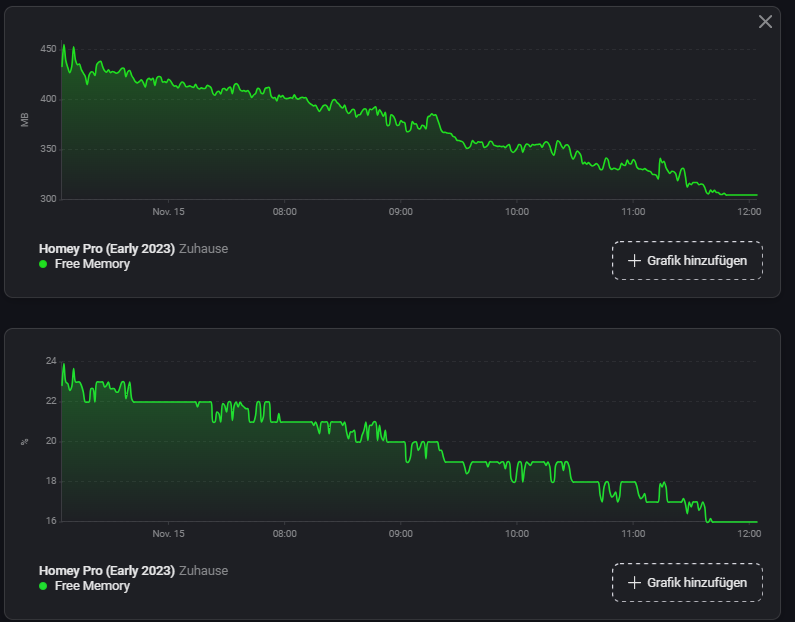Click the % axis unit label
The width and height of the screenshot is (795, 622).
24,442
